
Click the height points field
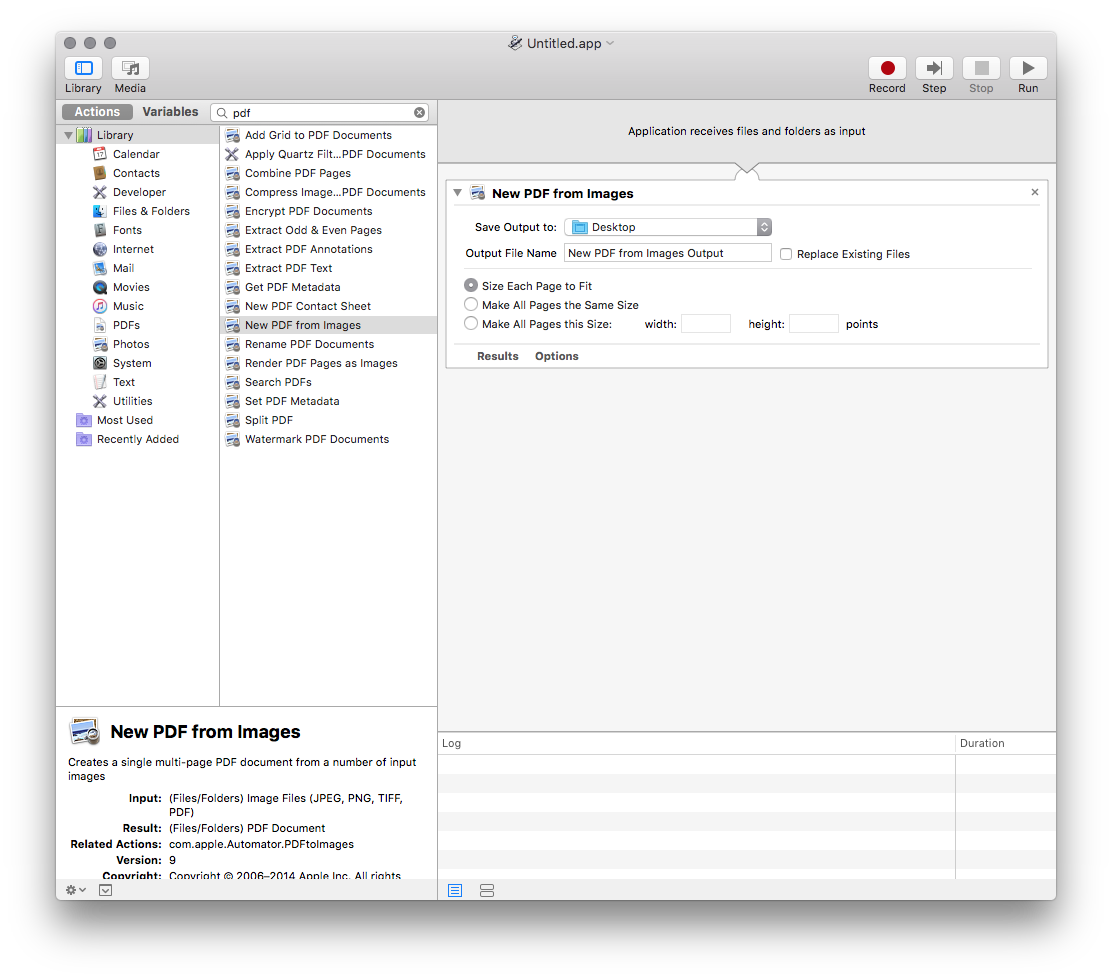(x=813, y=324)
